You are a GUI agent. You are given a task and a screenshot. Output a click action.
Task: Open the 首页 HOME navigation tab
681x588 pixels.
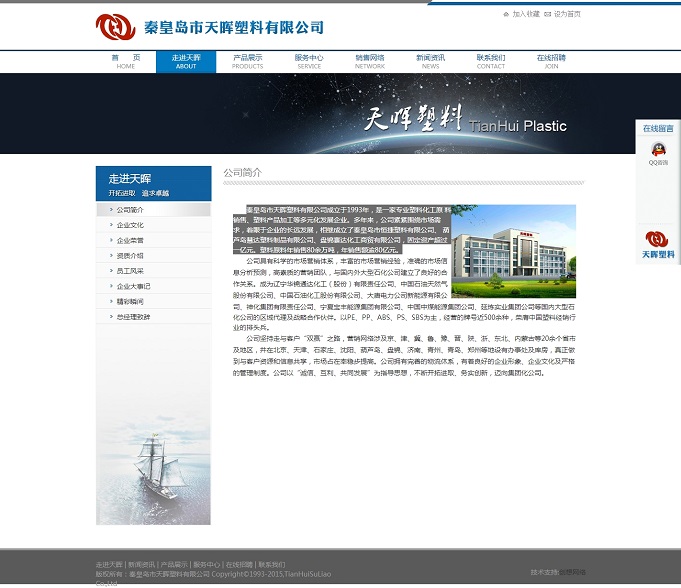126,61
